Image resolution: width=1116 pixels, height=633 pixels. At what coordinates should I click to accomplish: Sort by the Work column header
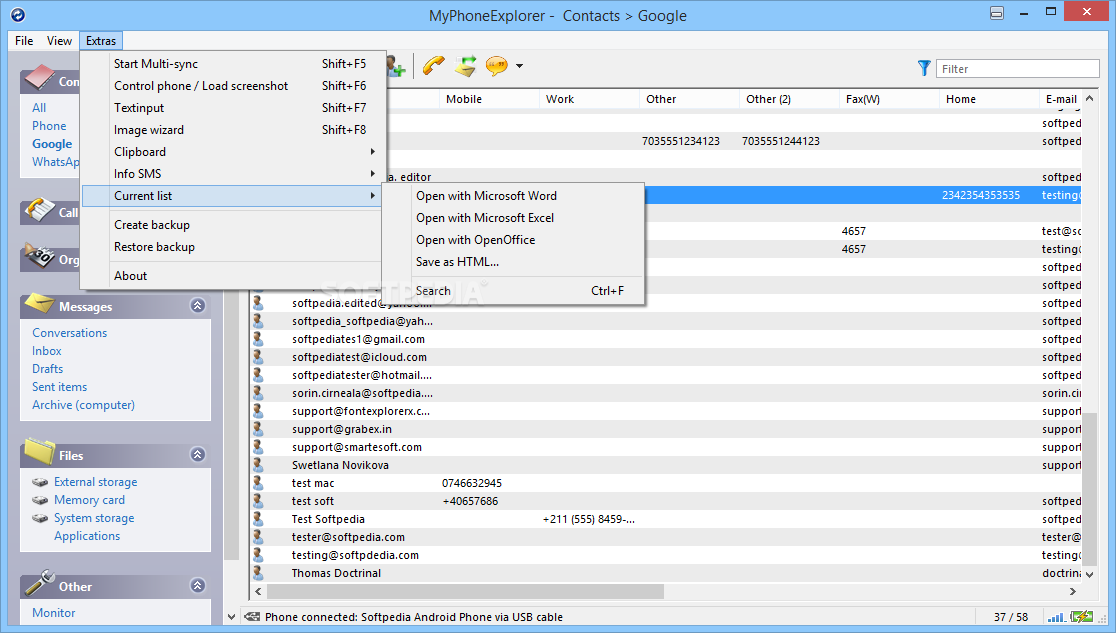pos(589,99)
